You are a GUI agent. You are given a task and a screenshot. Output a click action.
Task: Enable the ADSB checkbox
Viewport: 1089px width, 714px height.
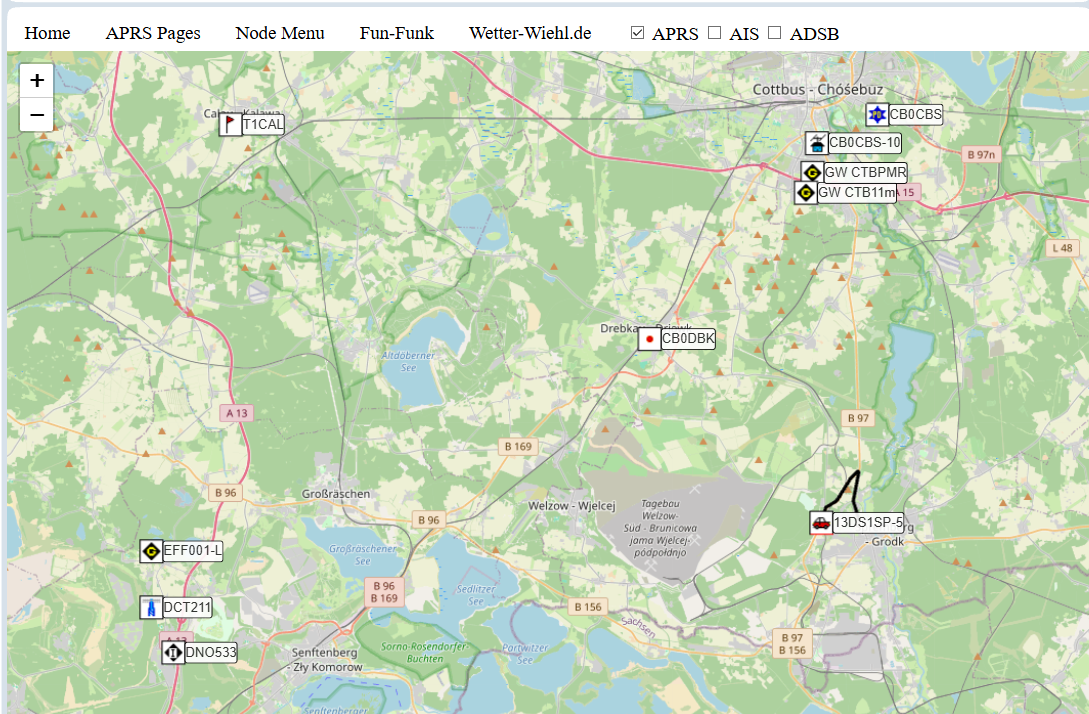(x=775, y=33)
